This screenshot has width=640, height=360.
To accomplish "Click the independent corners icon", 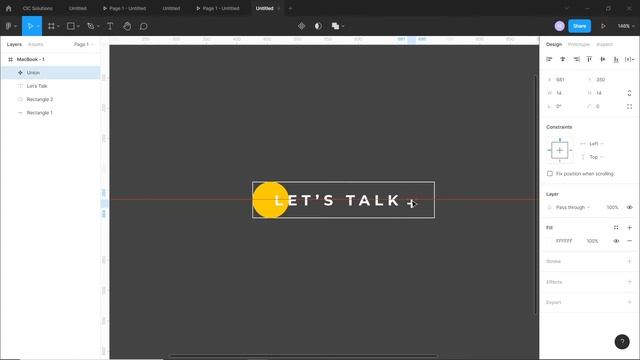I will 629,107.
